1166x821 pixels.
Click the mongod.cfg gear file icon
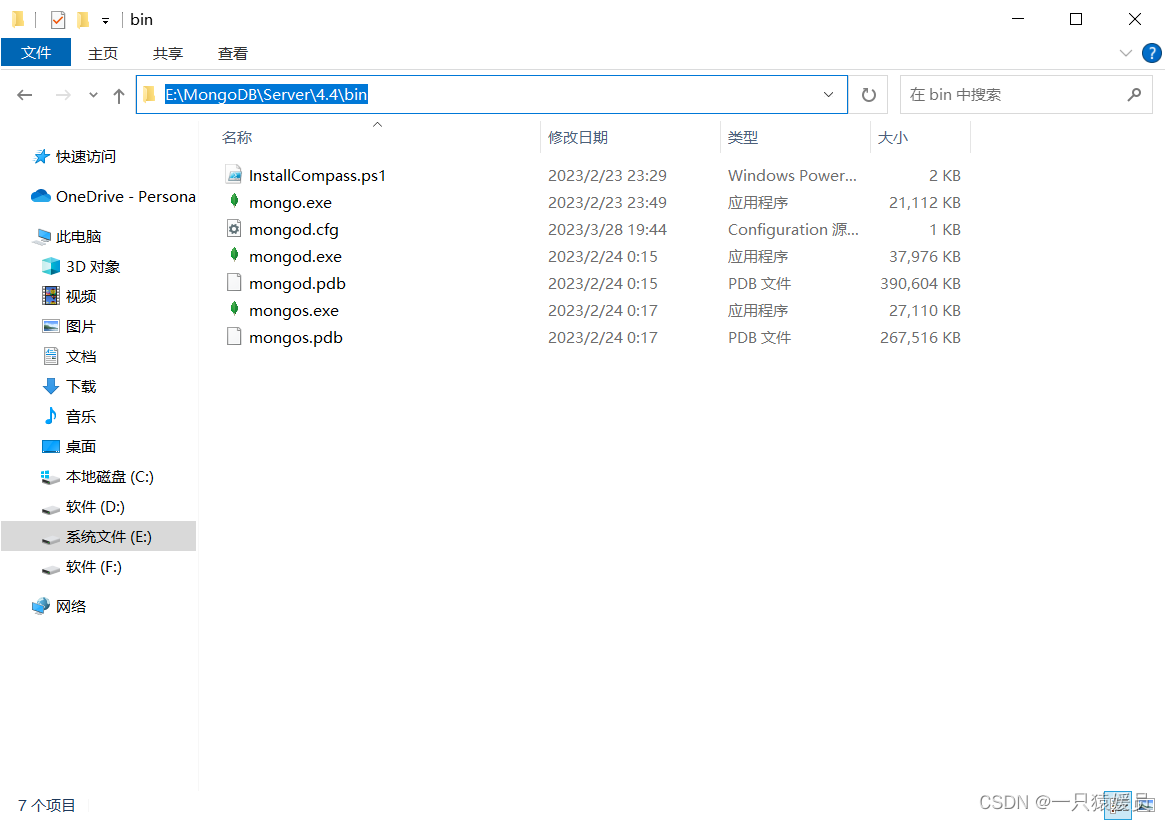pos(234,228)
